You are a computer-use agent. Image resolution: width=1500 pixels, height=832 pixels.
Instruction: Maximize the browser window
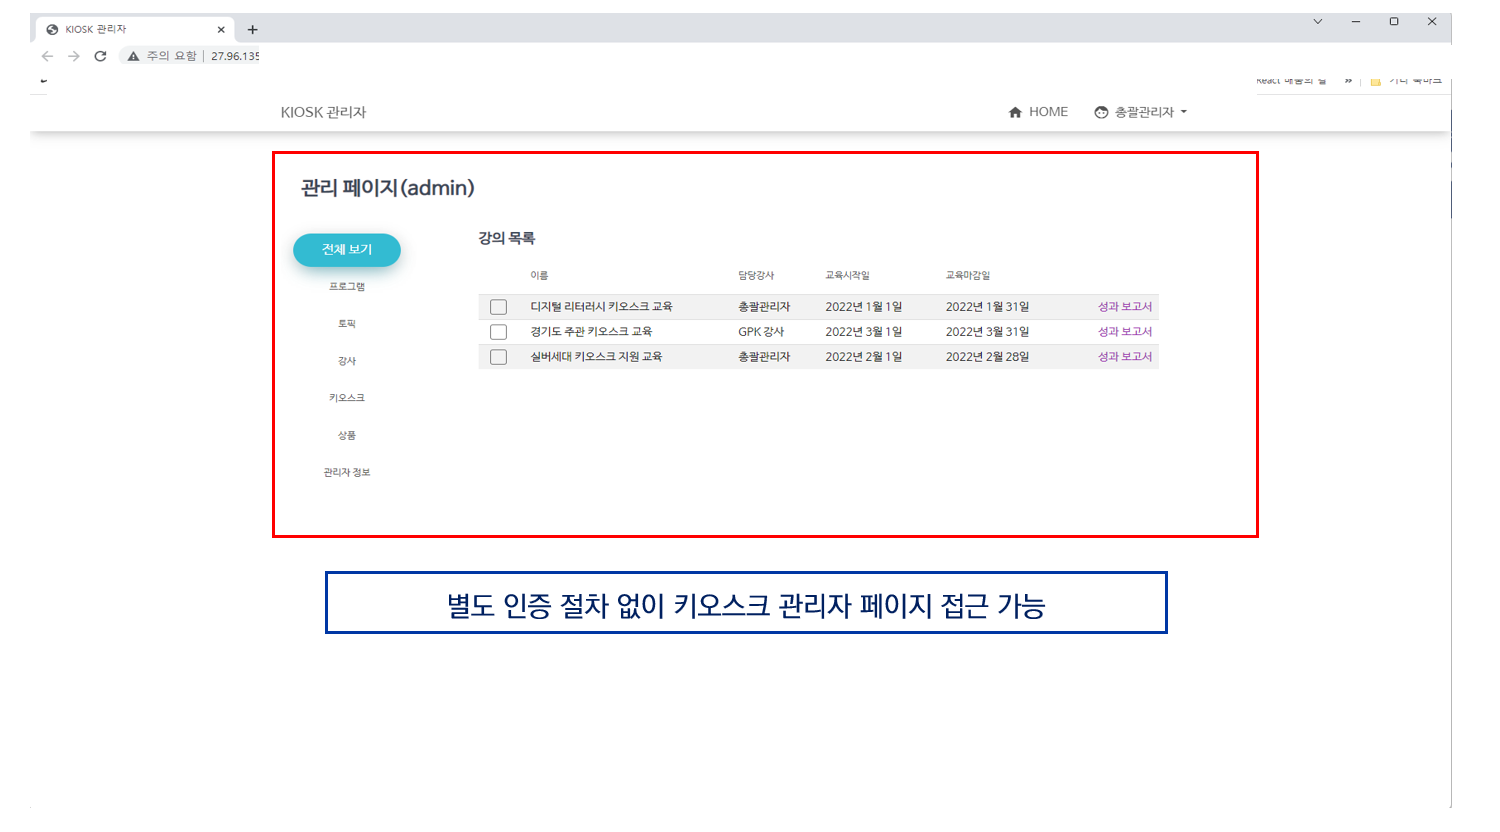[1394, 21]
